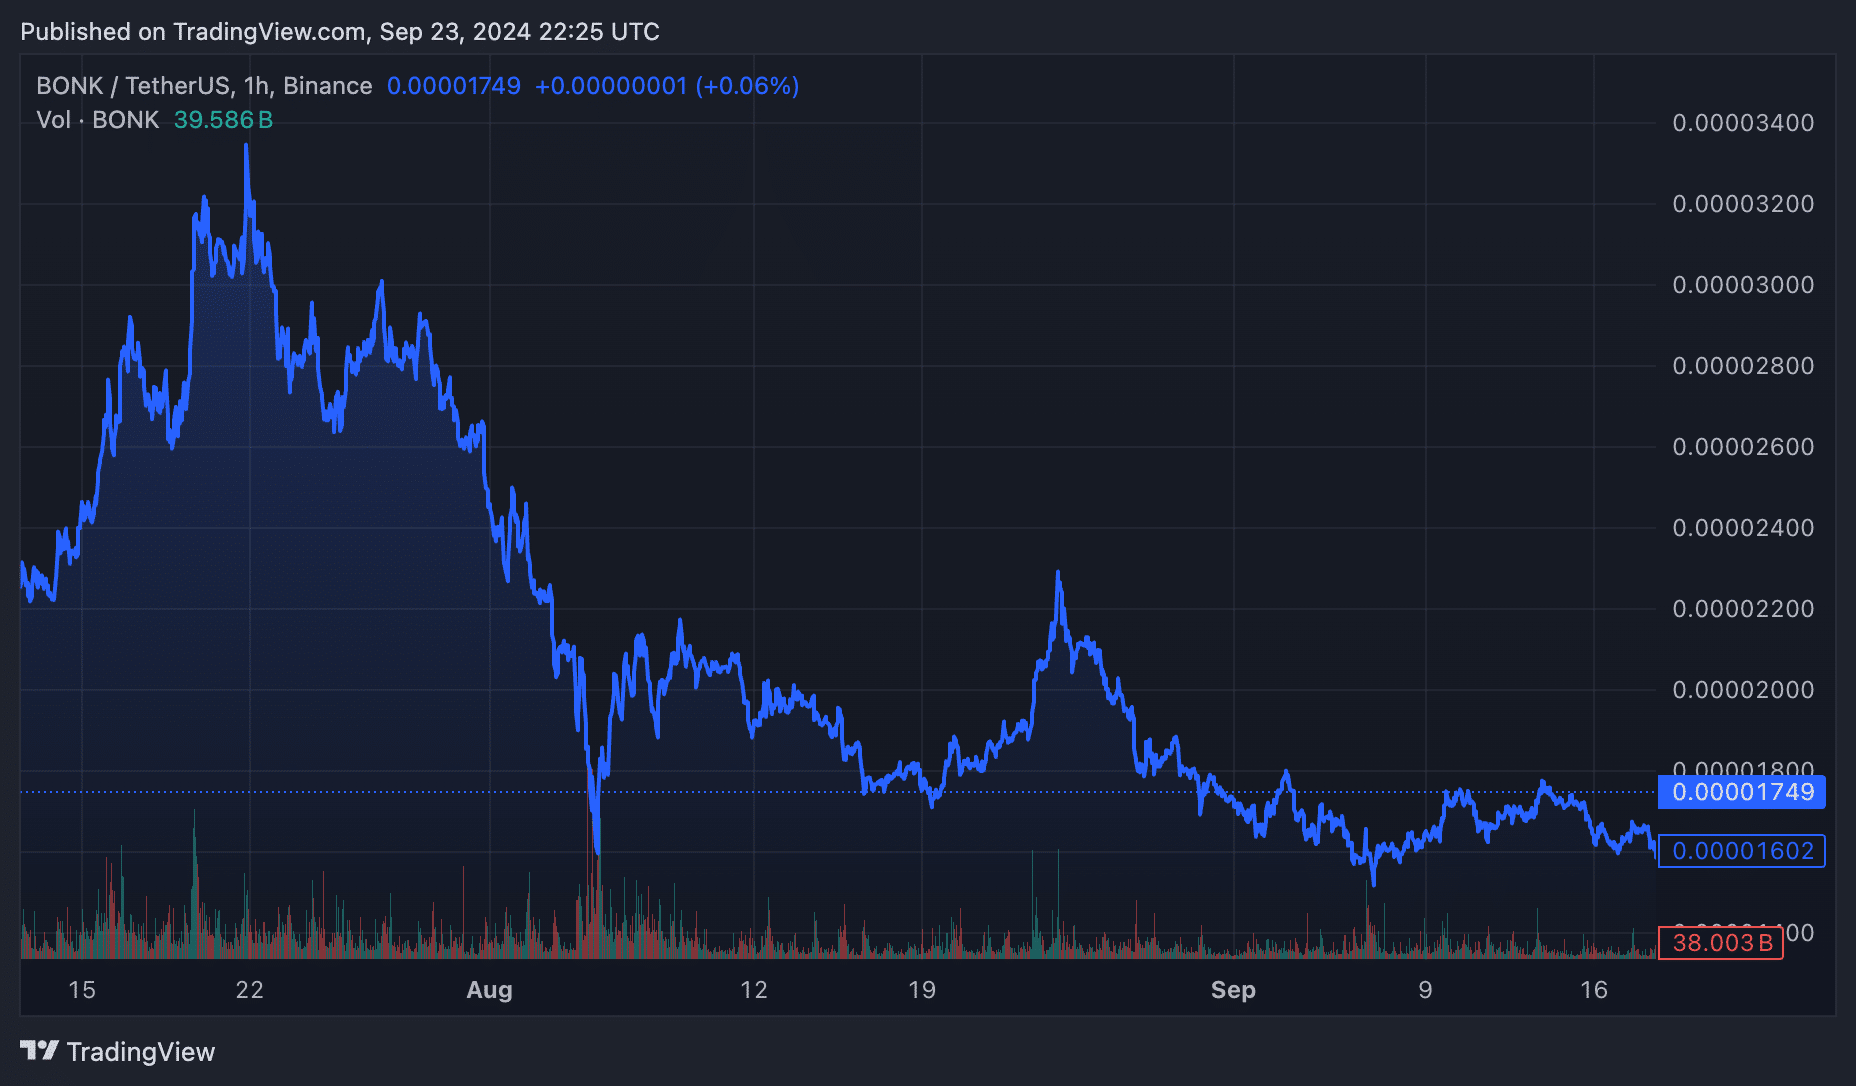Click the 0.00003400 price scale label
Screen dimensions: 1856x1086
pos(1743,123)
